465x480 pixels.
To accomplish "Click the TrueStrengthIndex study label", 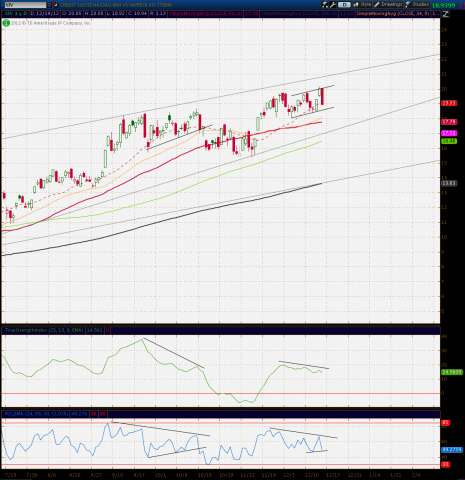I will pyautogui.click(x=44, y=330).
